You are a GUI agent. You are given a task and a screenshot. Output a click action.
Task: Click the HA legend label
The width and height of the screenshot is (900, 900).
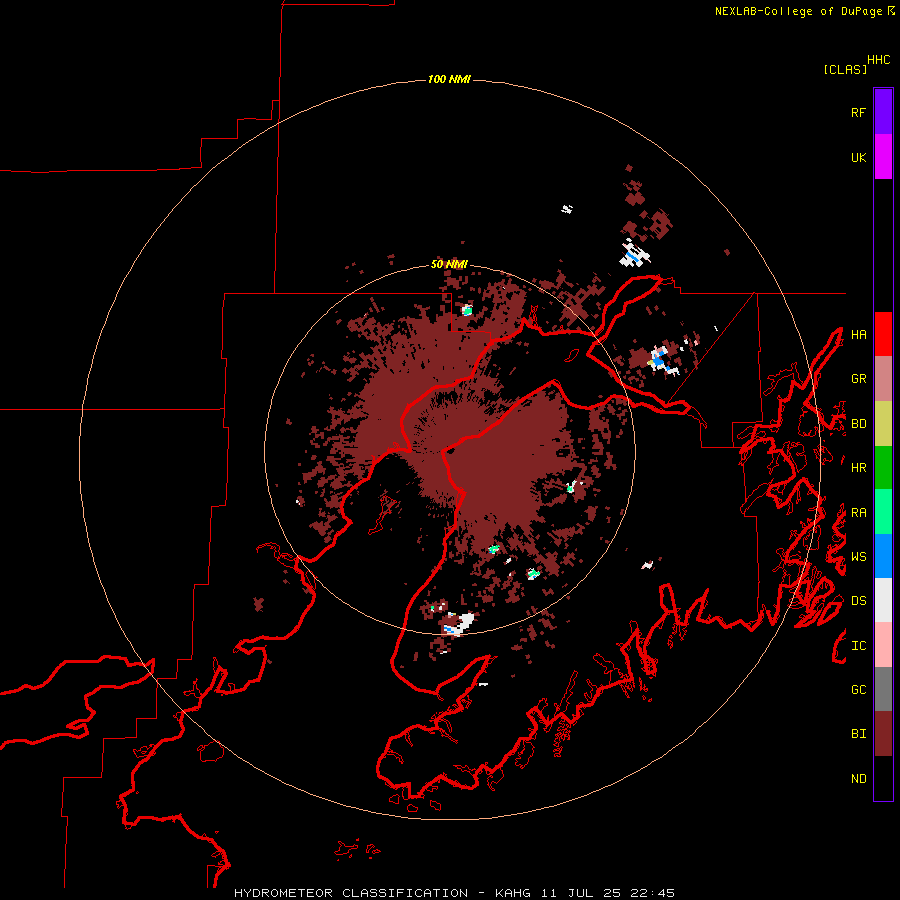pos(858,334)
